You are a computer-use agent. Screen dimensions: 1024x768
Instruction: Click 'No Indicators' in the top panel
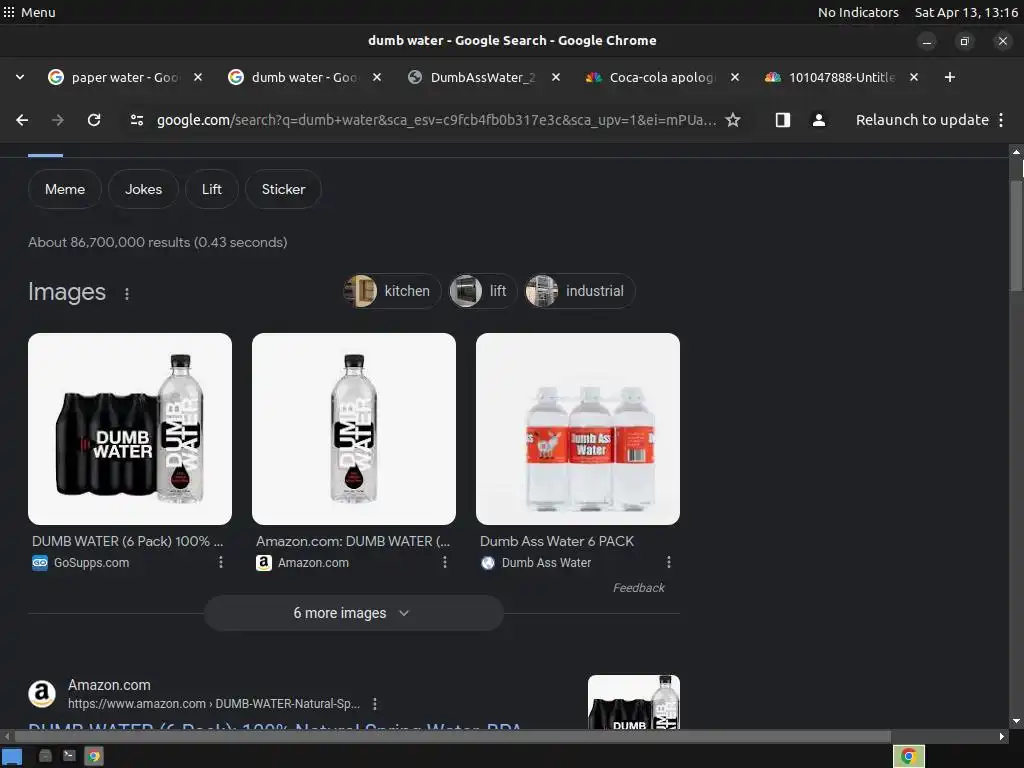coord(858,12)
